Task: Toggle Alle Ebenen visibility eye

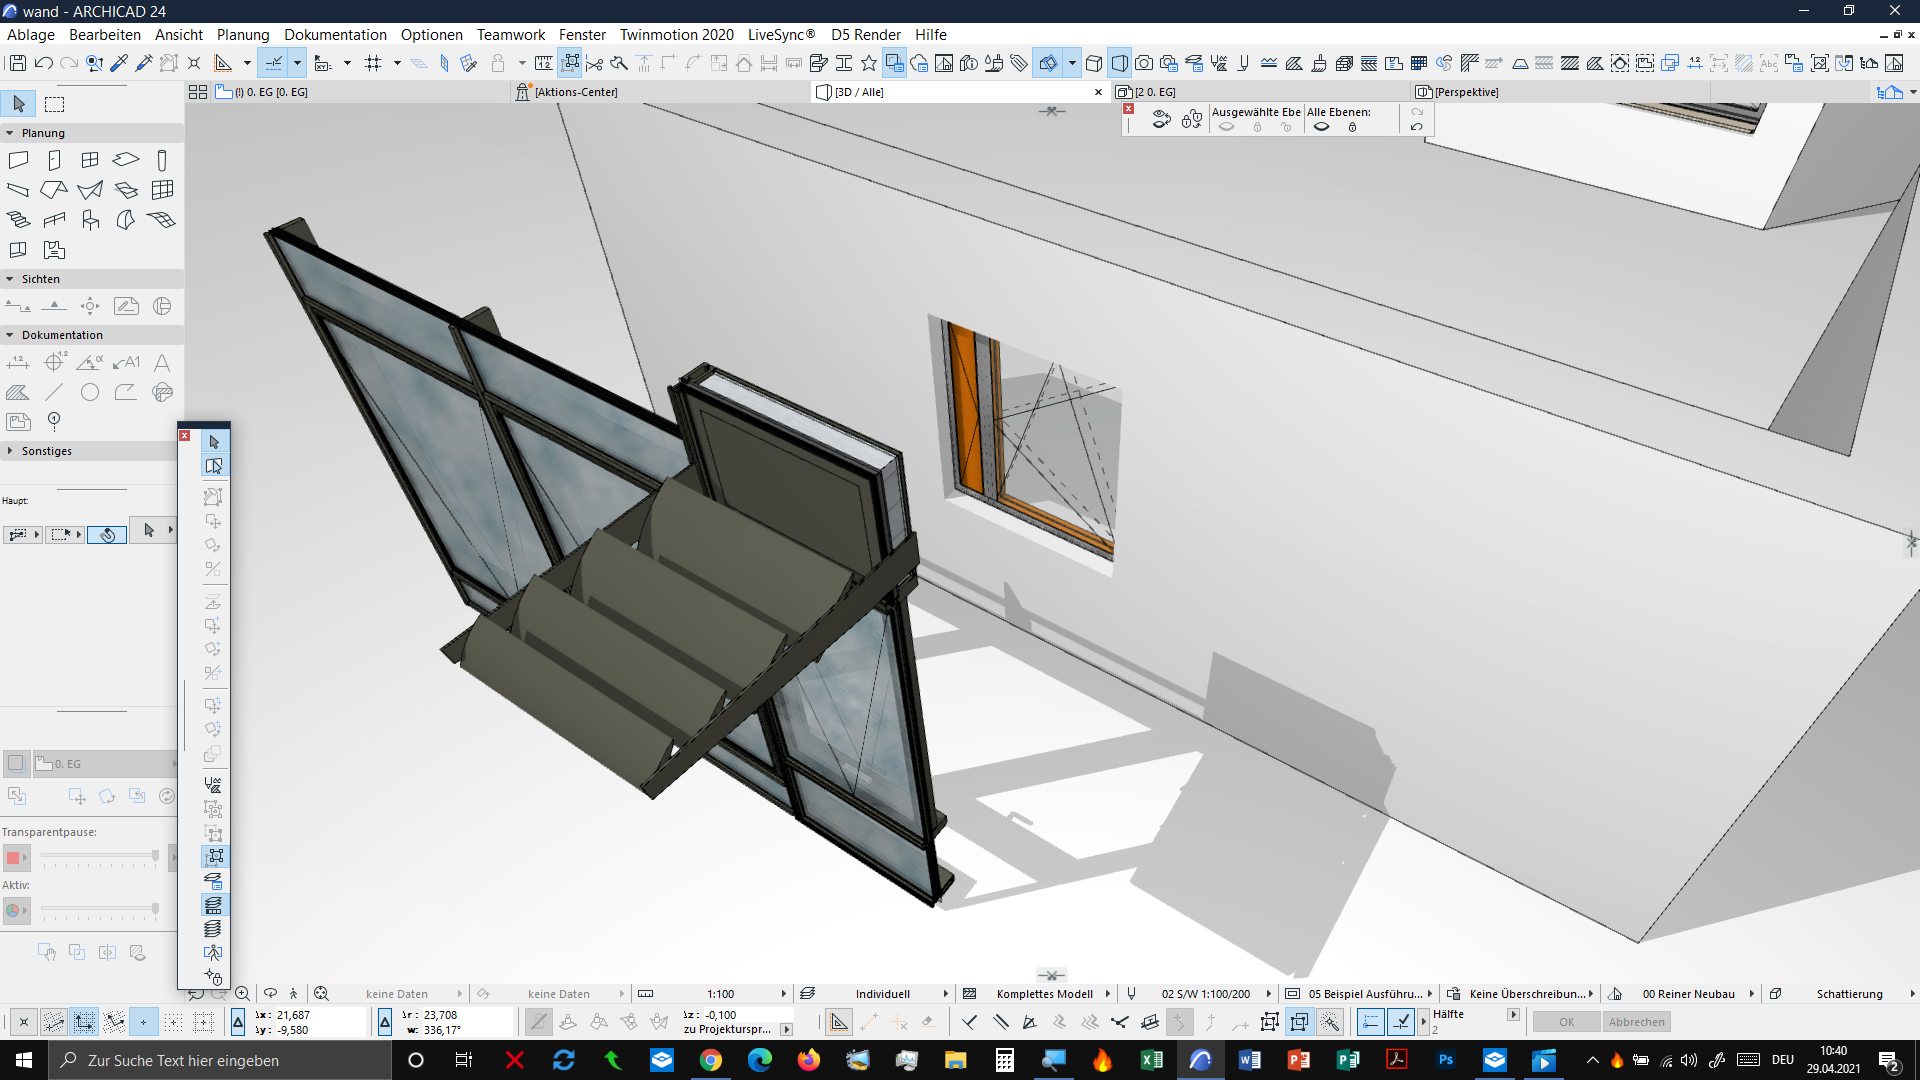Action: click(x=1321, y=127)
